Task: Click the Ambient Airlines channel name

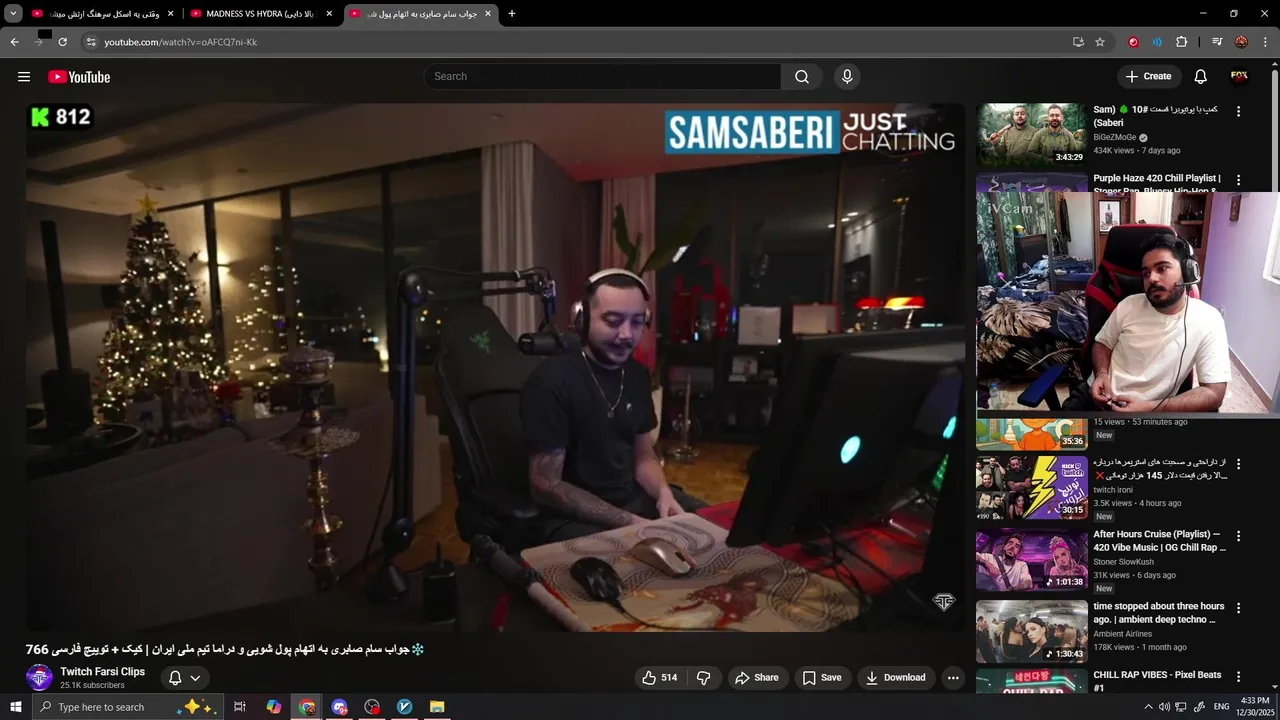Action: (1122, 634)
